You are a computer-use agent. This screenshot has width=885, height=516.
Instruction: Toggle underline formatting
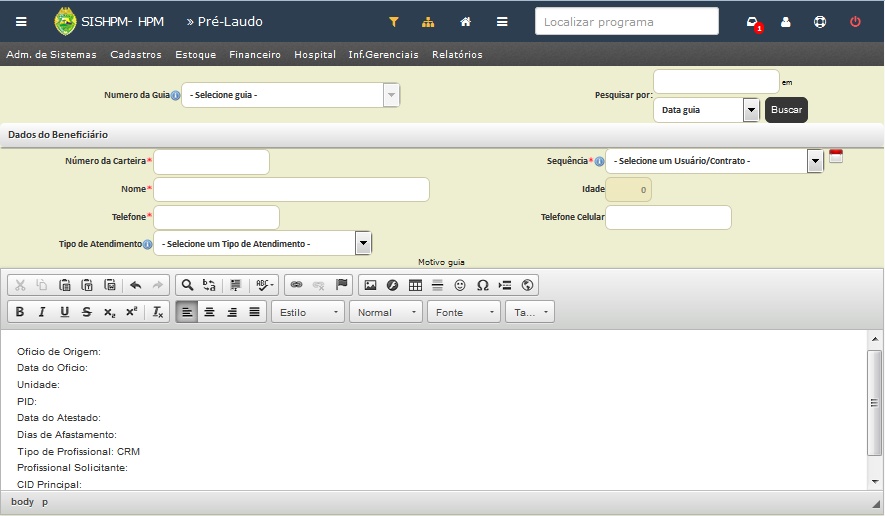point(64,312)
